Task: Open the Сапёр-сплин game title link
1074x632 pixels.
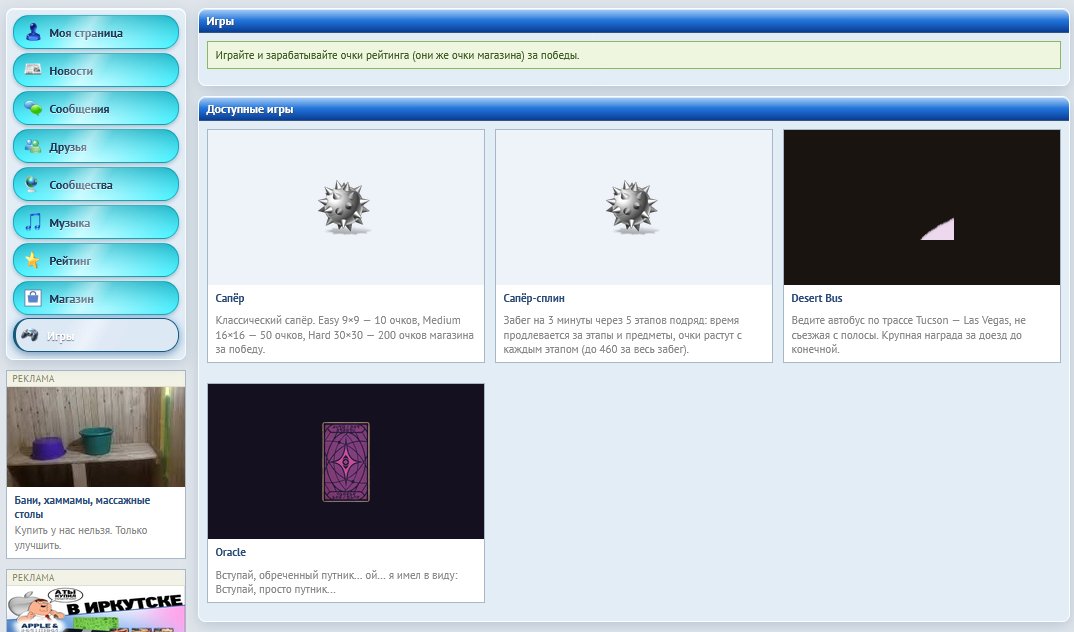Action: pyautogui.click(x=534, y=298)
